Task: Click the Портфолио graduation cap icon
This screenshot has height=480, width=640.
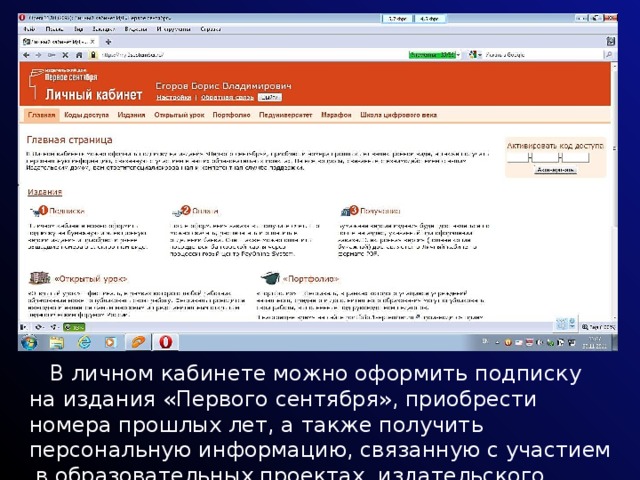Action: coord(270,278)
